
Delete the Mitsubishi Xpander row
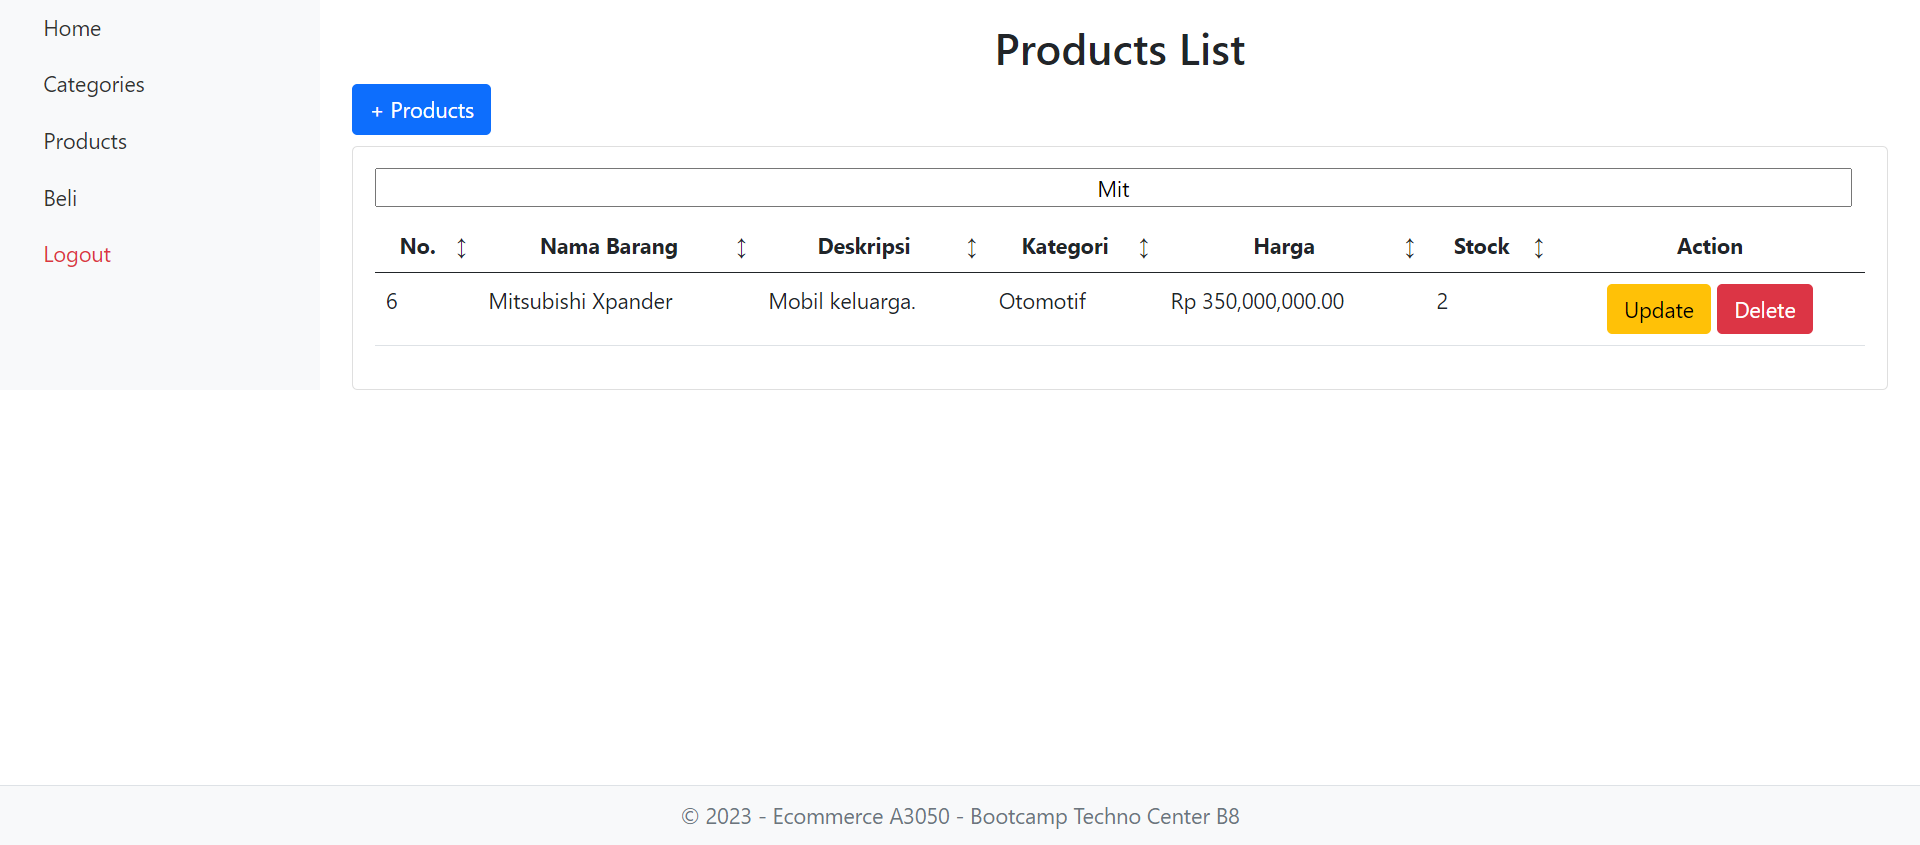[1764, 310]
